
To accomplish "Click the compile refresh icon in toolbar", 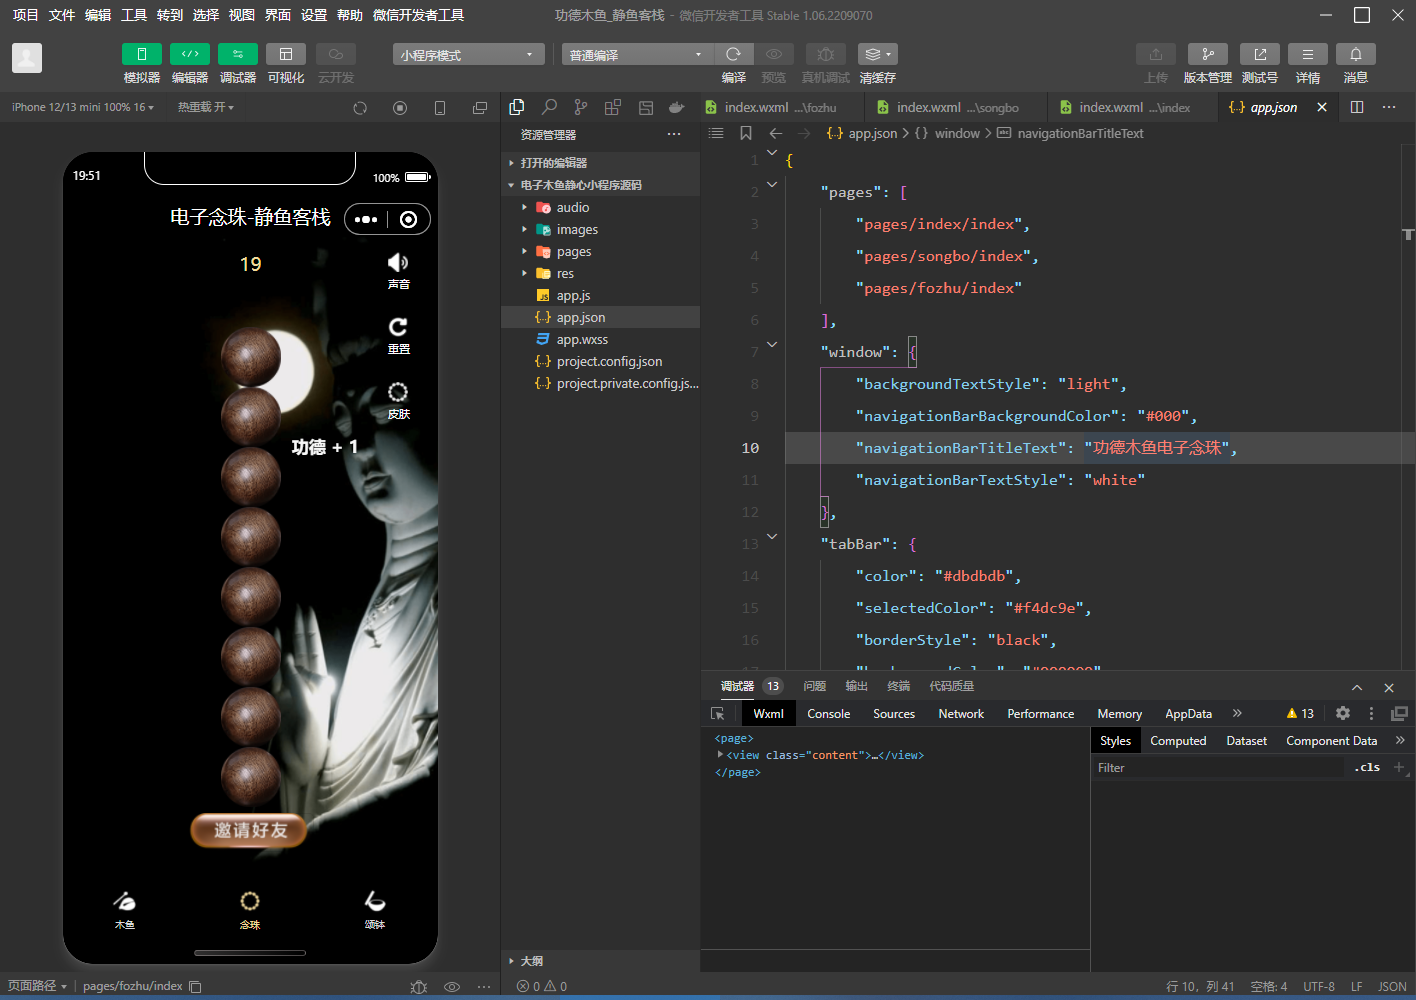I will (733, 54).
